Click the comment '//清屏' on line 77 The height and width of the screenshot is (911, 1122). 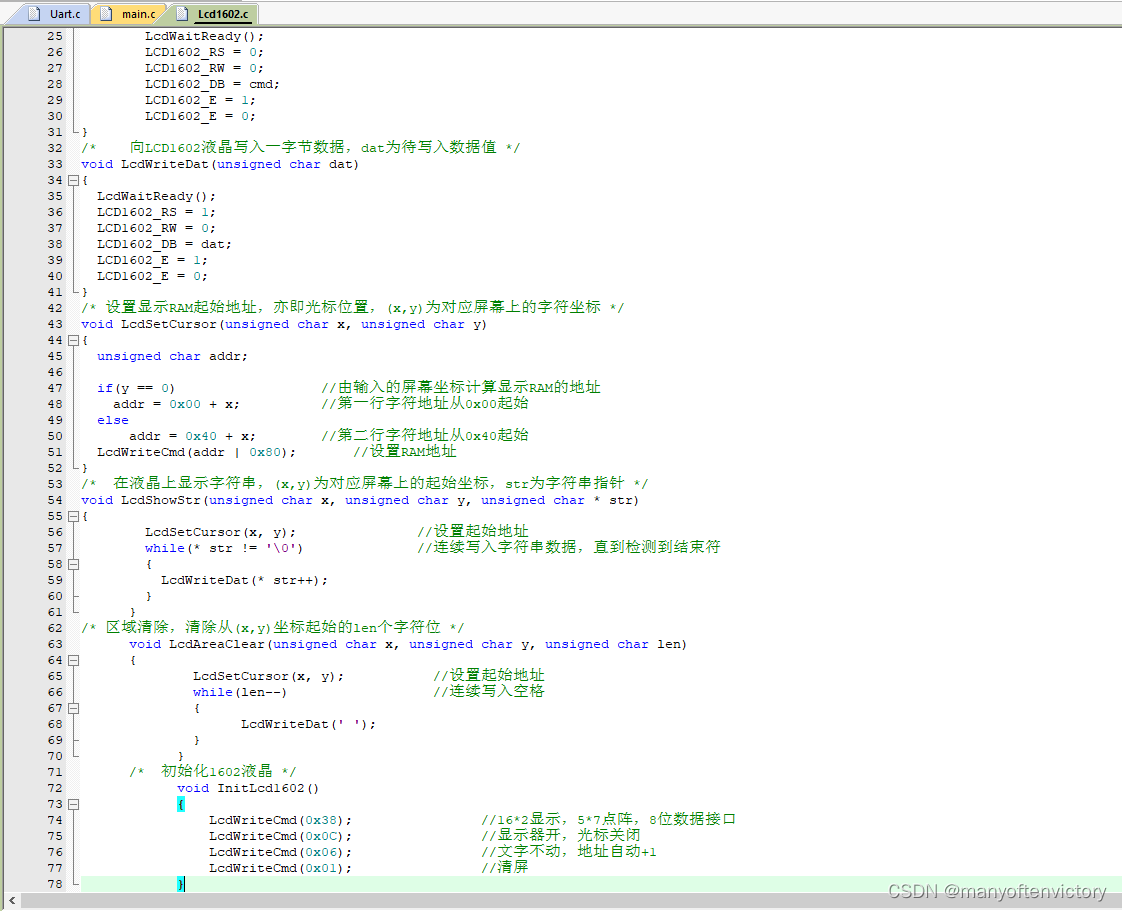(504, 867)
